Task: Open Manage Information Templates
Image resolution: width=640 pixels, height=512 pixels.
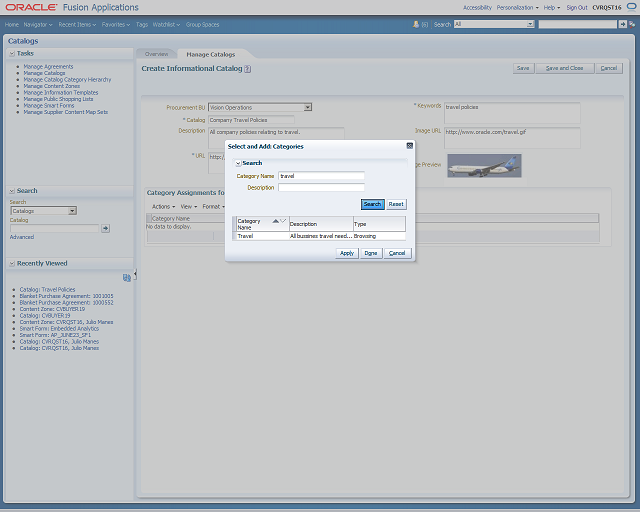Action: [x=60, y=93]
